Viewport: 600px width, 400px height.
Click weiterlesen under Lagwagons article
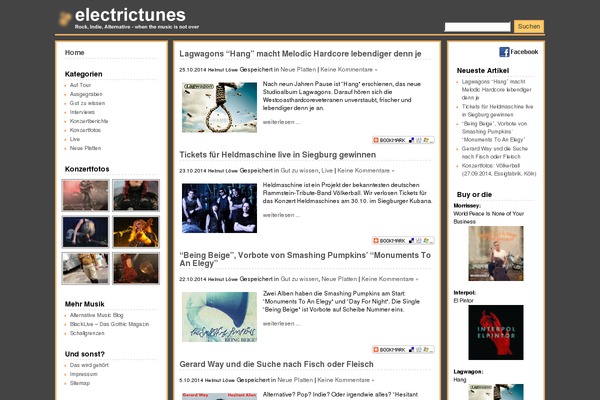pyautogui.click(x=281, y=122)
